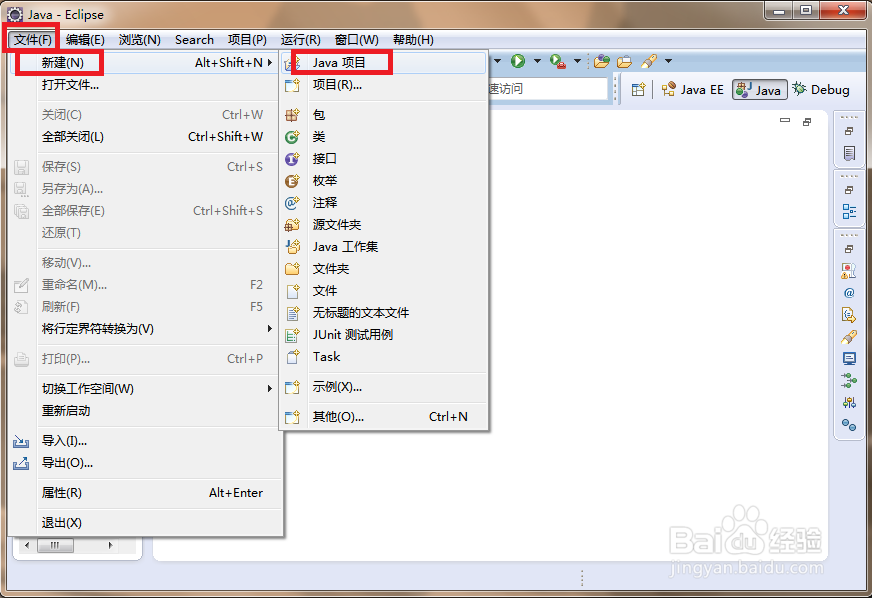Open 示例(X)... wizard

[x=383, y=387]
